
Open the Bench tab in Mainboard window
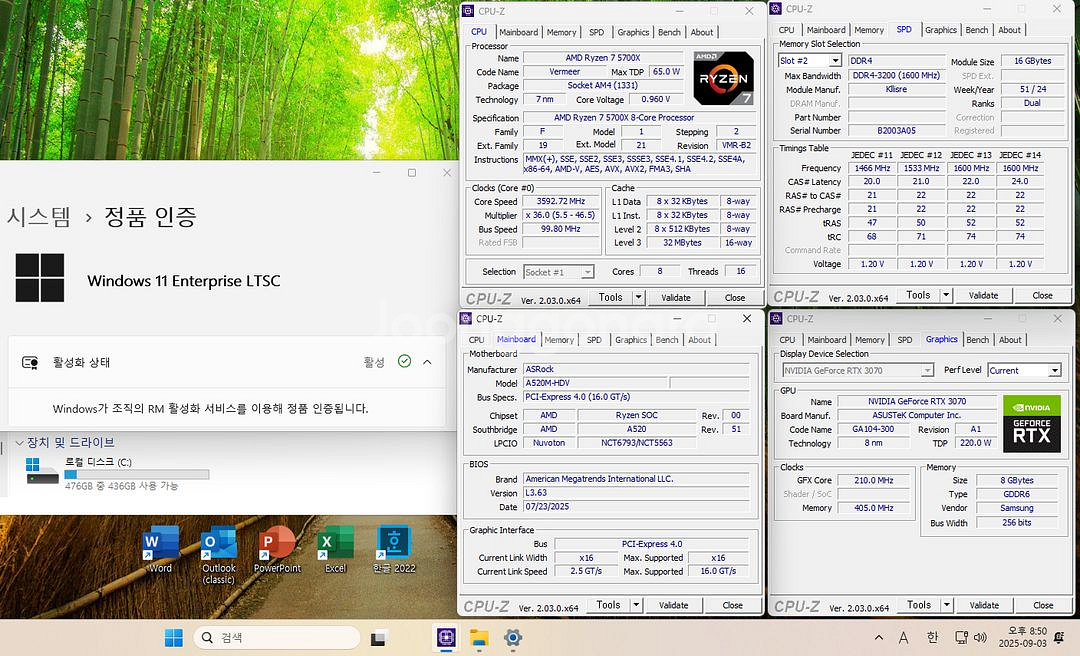667,340
